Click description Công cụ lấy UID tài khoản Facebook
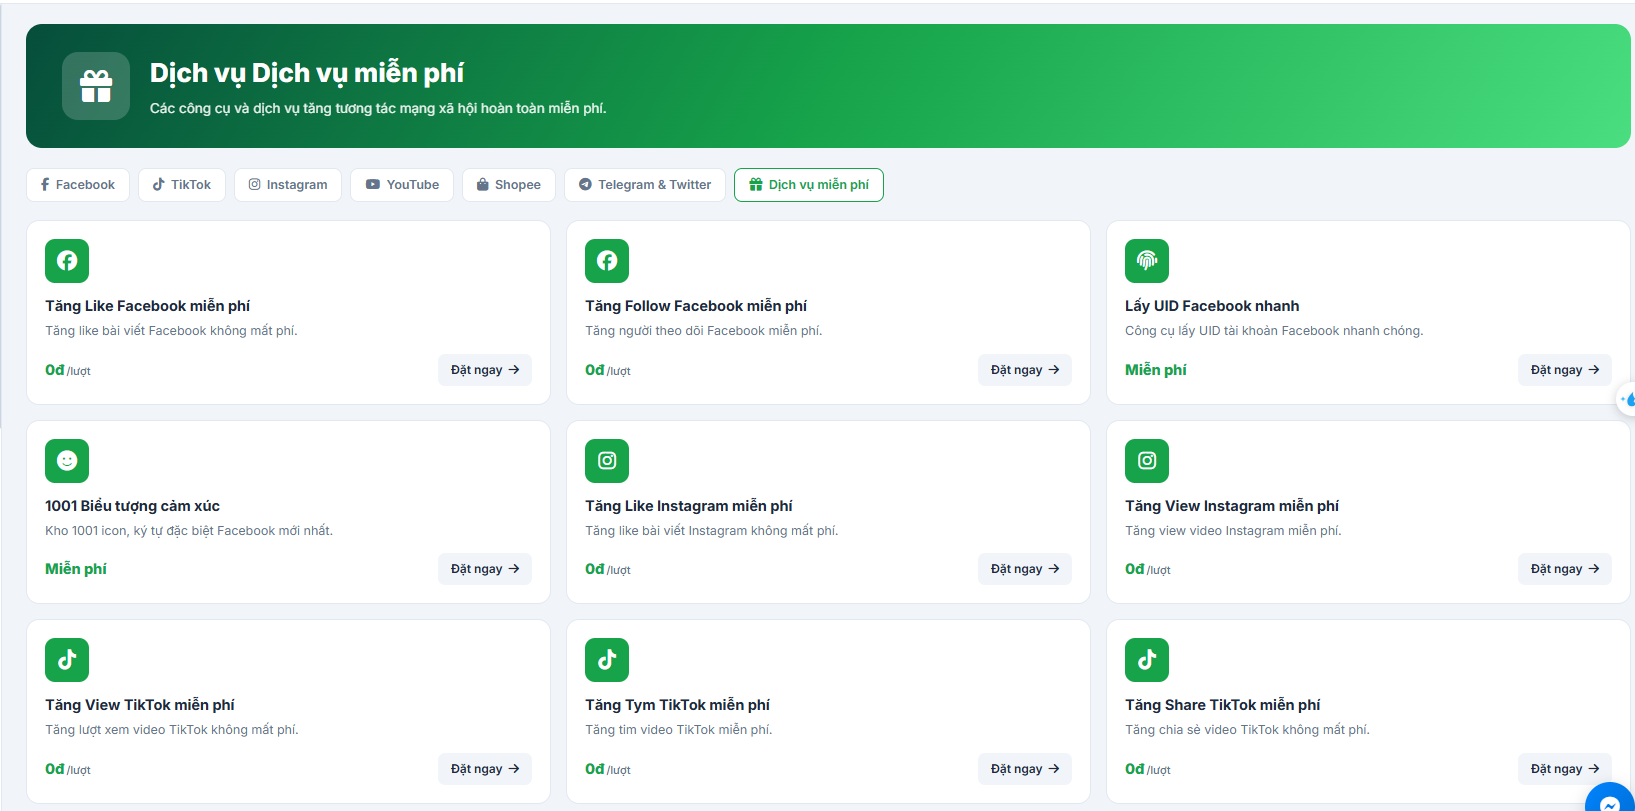The width and height of the screenshot is (1635, 811). pyautogui.click(x=1274, y=331)
